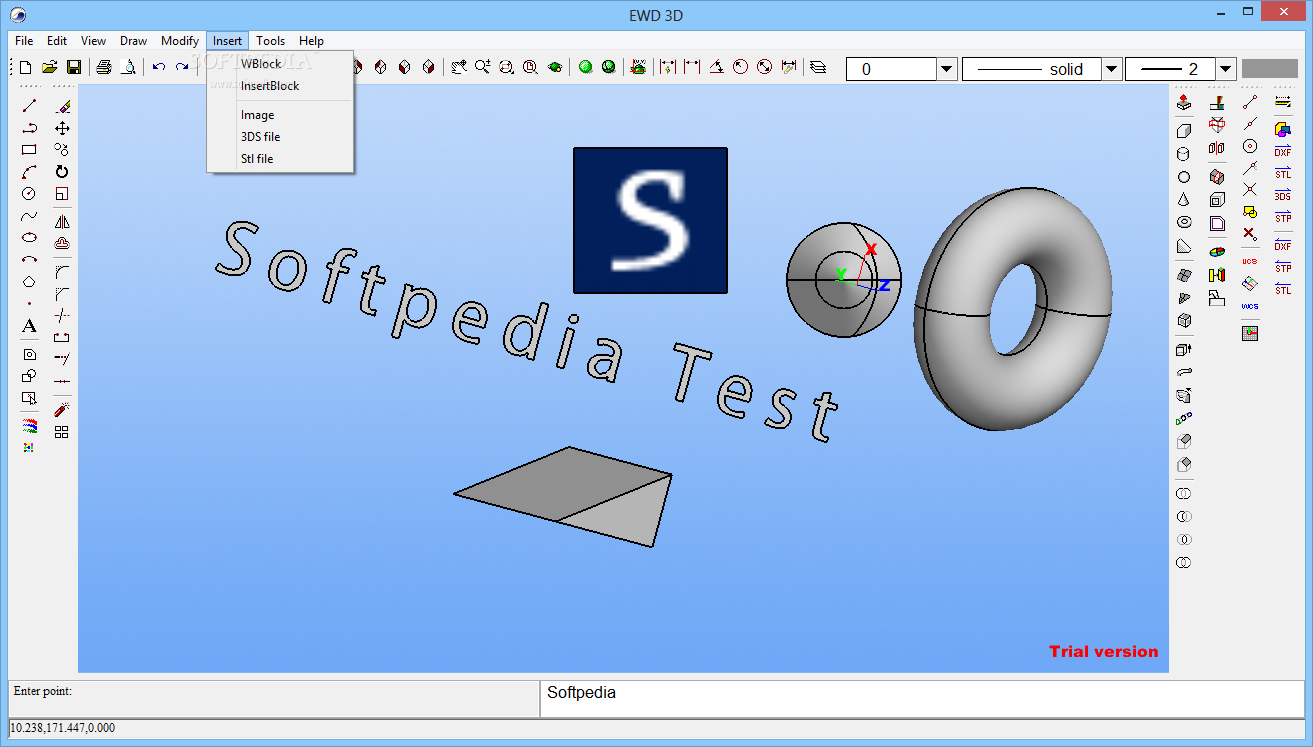
Task: Pick the Circle drawing tool
Action: (29, 194)
